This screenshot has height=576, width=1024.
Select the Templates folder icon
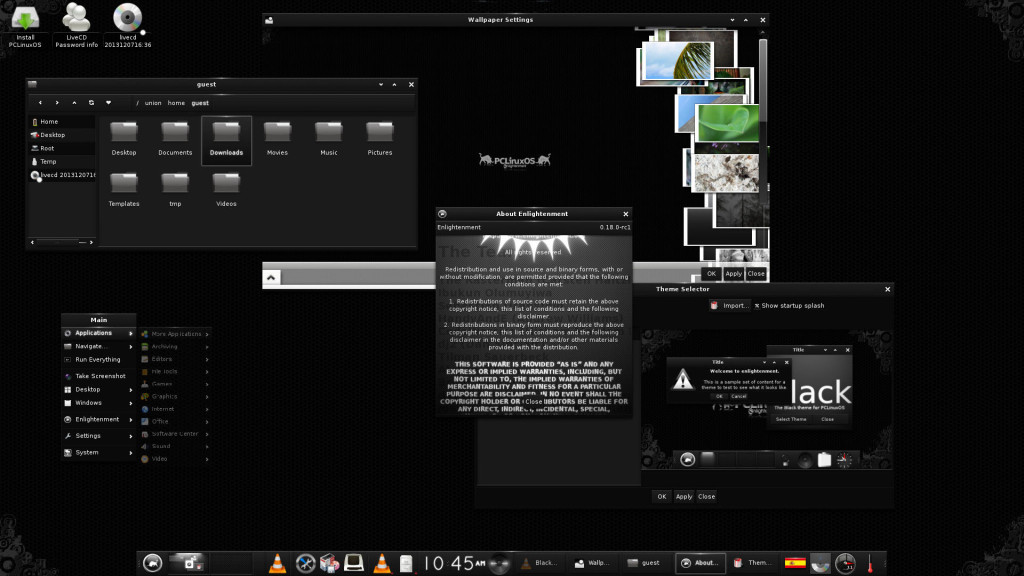tap(123, 189)
